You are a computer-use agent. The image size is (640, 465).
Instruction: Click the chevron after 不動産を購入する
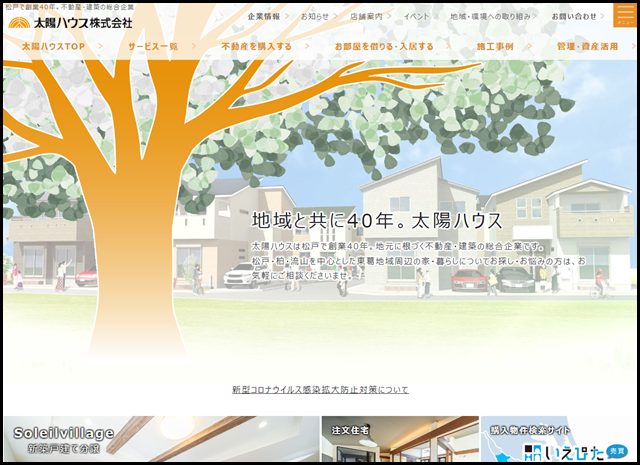pyautogui.click(x=307, y=47)
